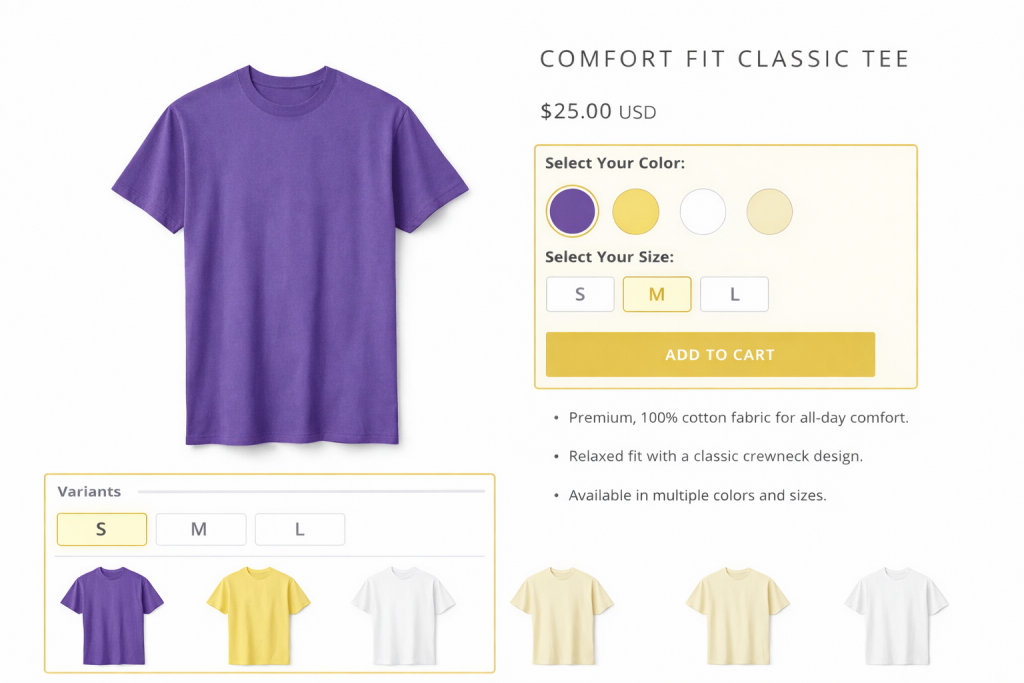The width and height of the screenshot is (1024, 683).
Task: Click the $25.00 USD price text
Action: pos(597,111)
